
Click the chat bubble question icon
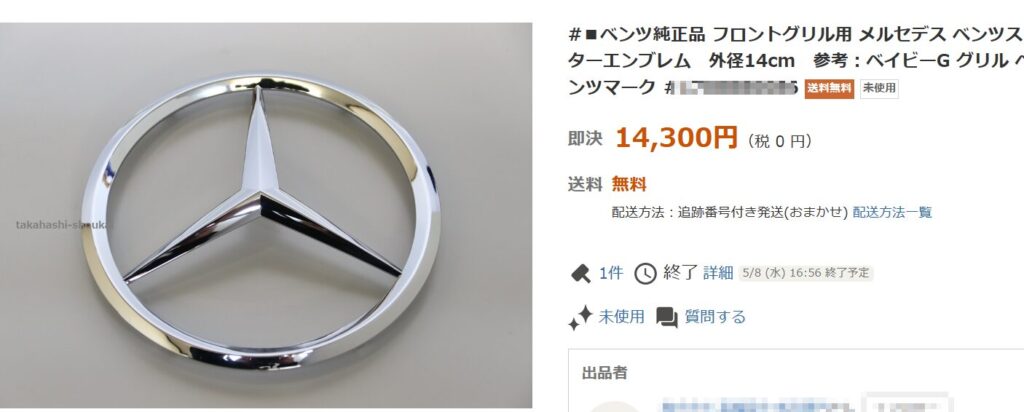point(667,317)
